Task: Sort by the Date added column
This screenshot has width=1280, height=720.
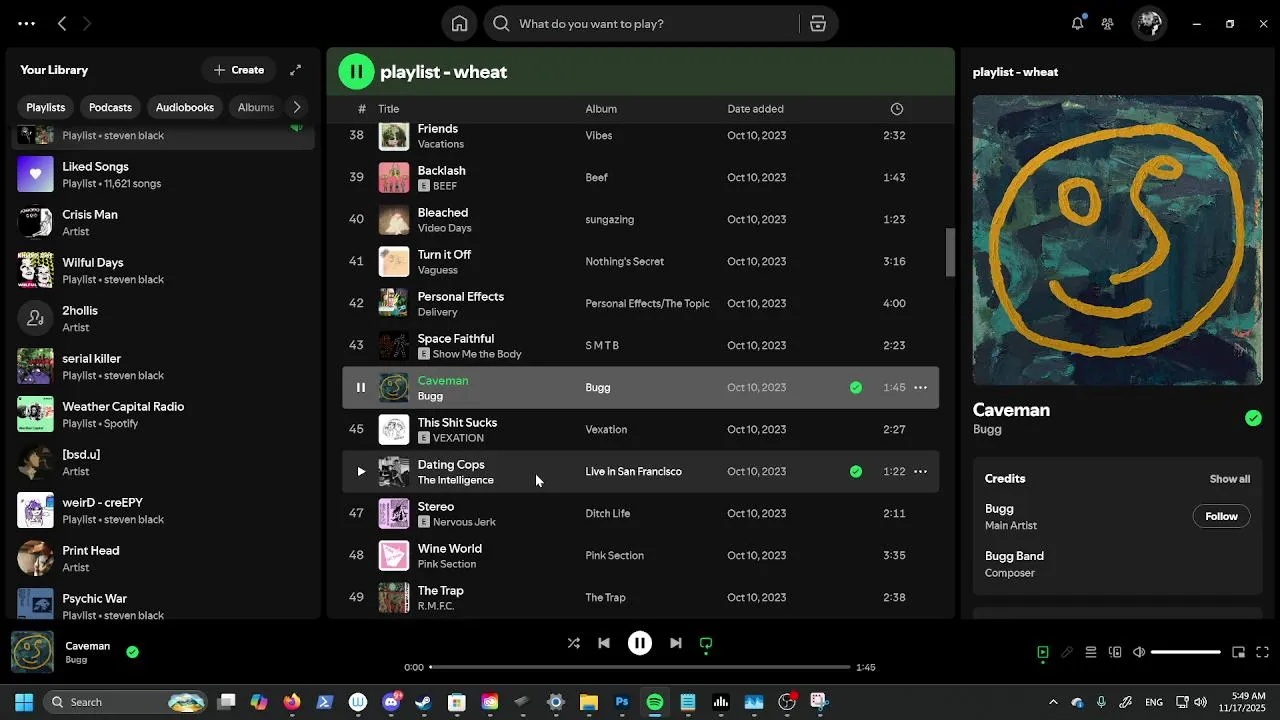Action: pos(755,109)
